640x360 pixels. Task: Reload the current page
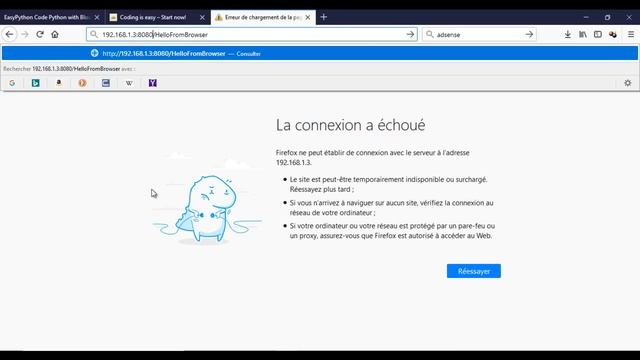40,34
